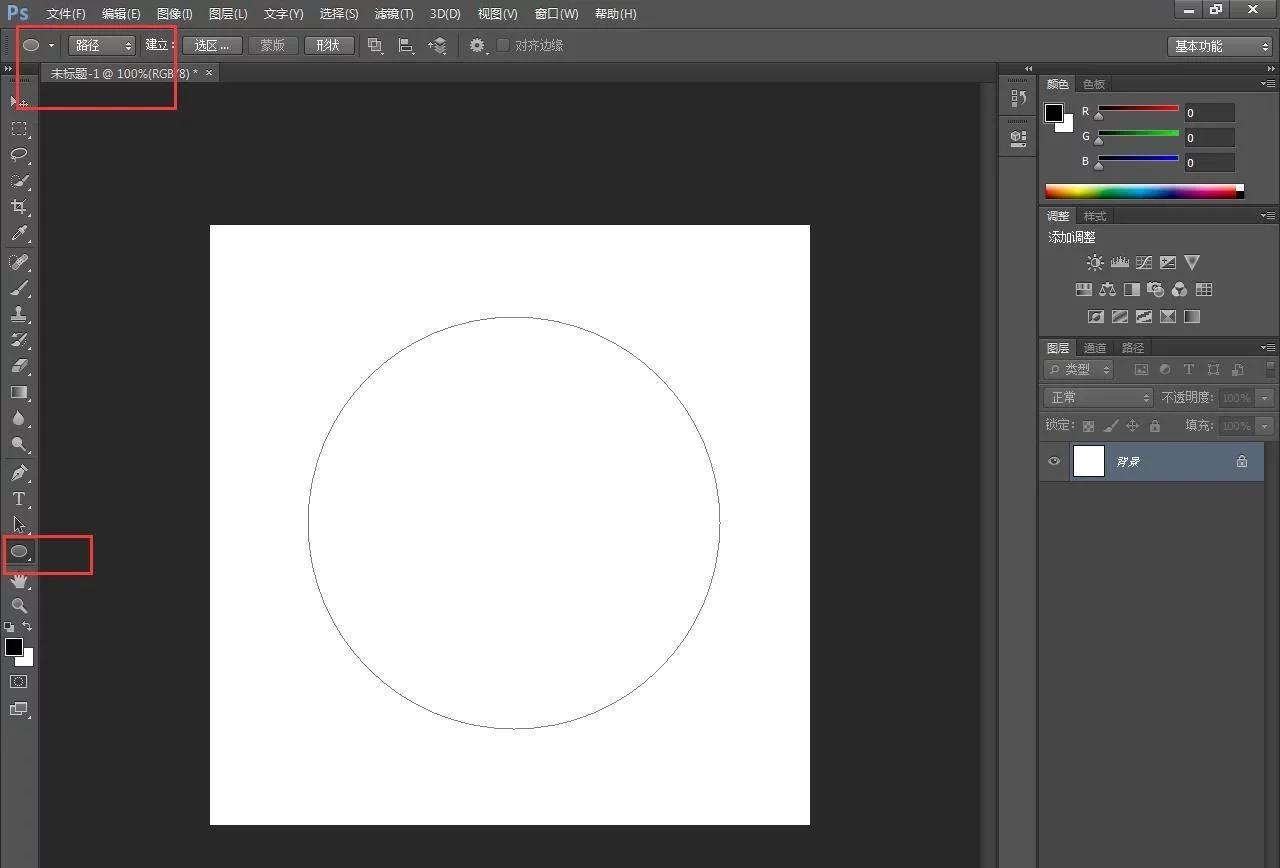Open the 滤镜 menu
This screenshot has height=868, width=1280.
tap(393, 13)
